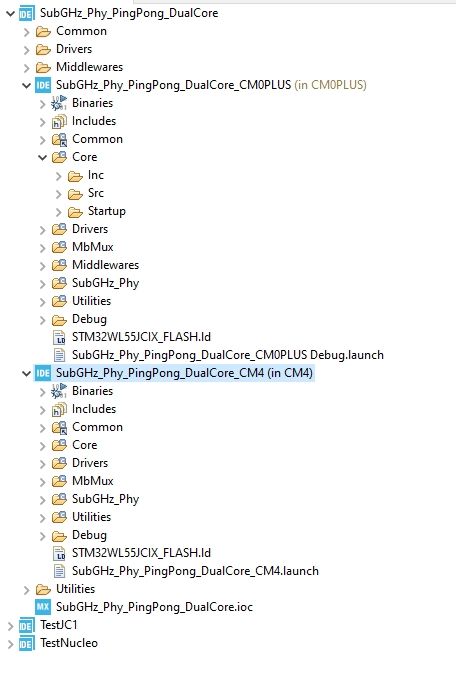The height and width of the screenshot is (692, 456).
Task: Select the TestNucleo project name
Action: coord(69,643)
